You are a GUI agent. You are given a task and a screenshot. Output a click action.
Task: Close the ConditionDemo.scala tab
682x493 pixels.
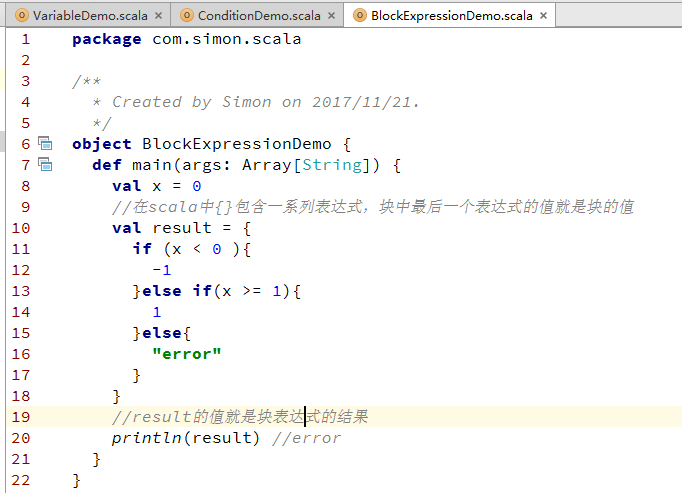[331, 16]
